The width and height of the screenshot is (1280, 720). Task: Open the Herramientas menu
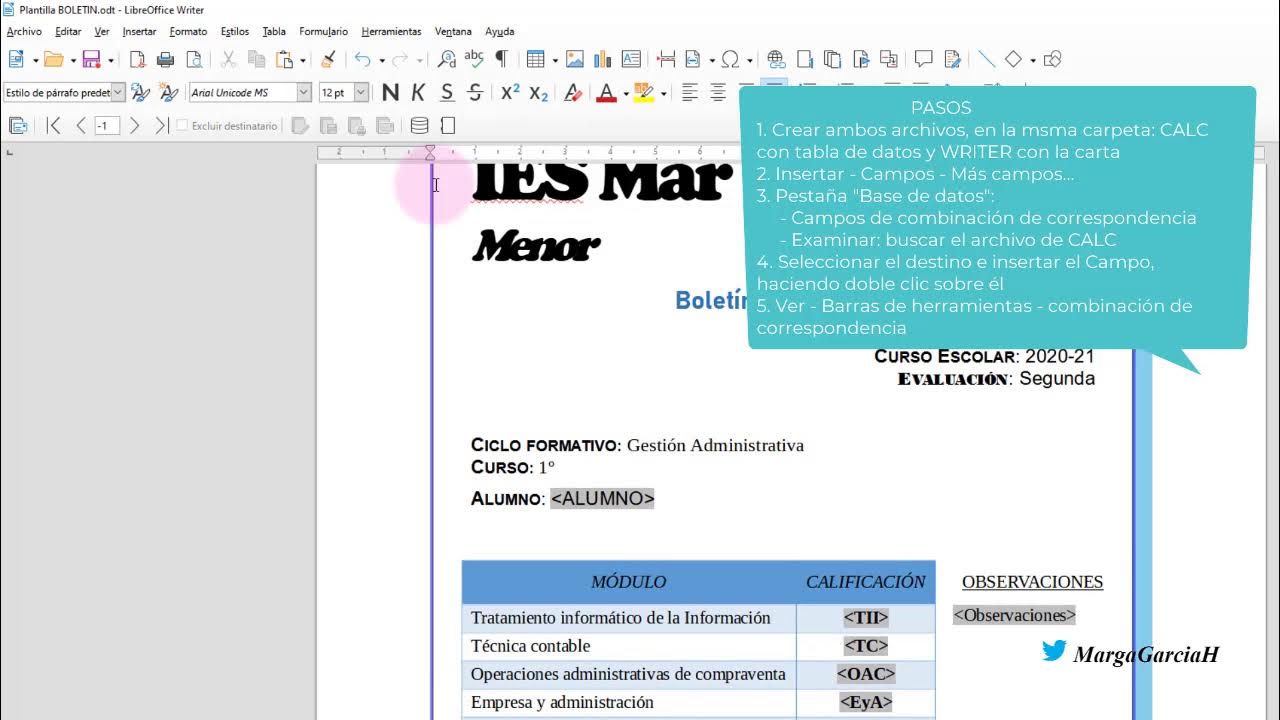(x=391, y=32)
